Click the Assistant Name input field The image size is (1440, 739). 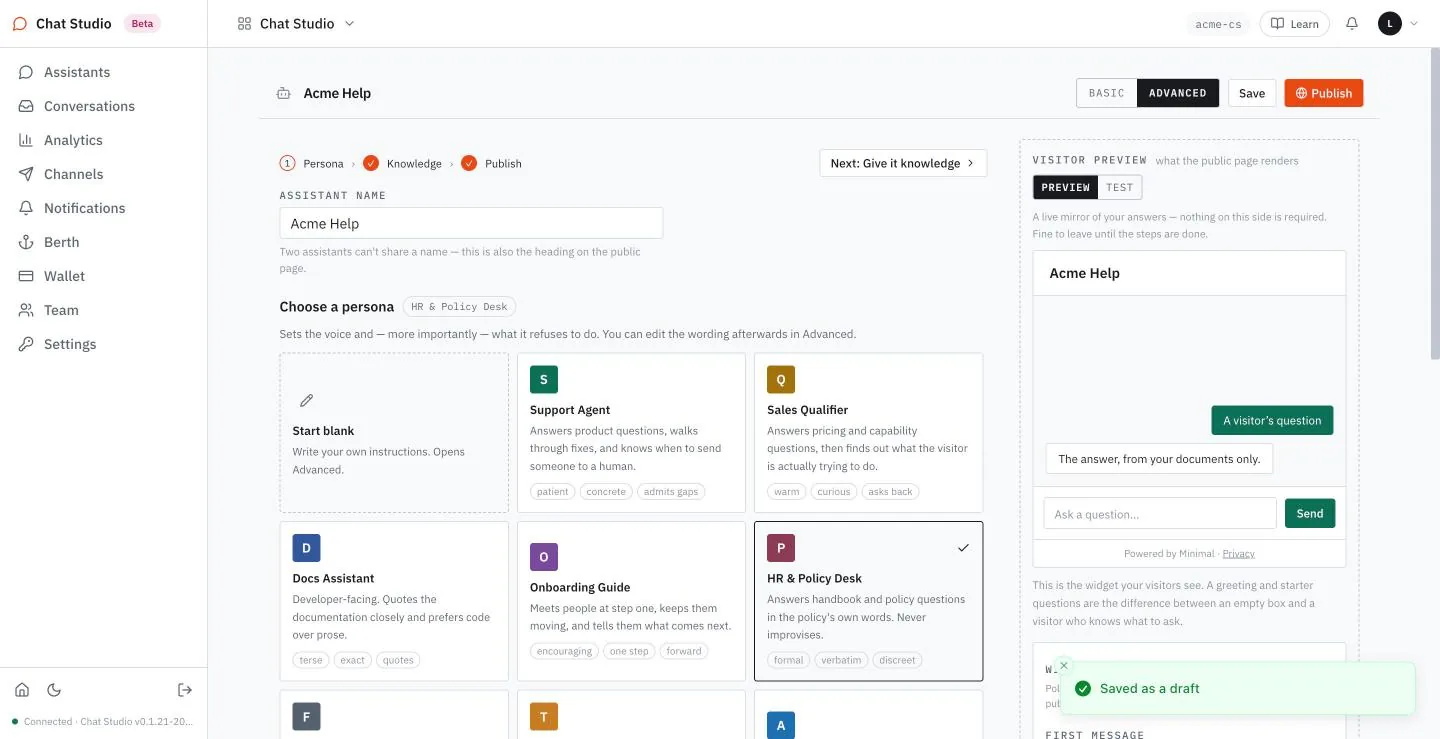471,223
